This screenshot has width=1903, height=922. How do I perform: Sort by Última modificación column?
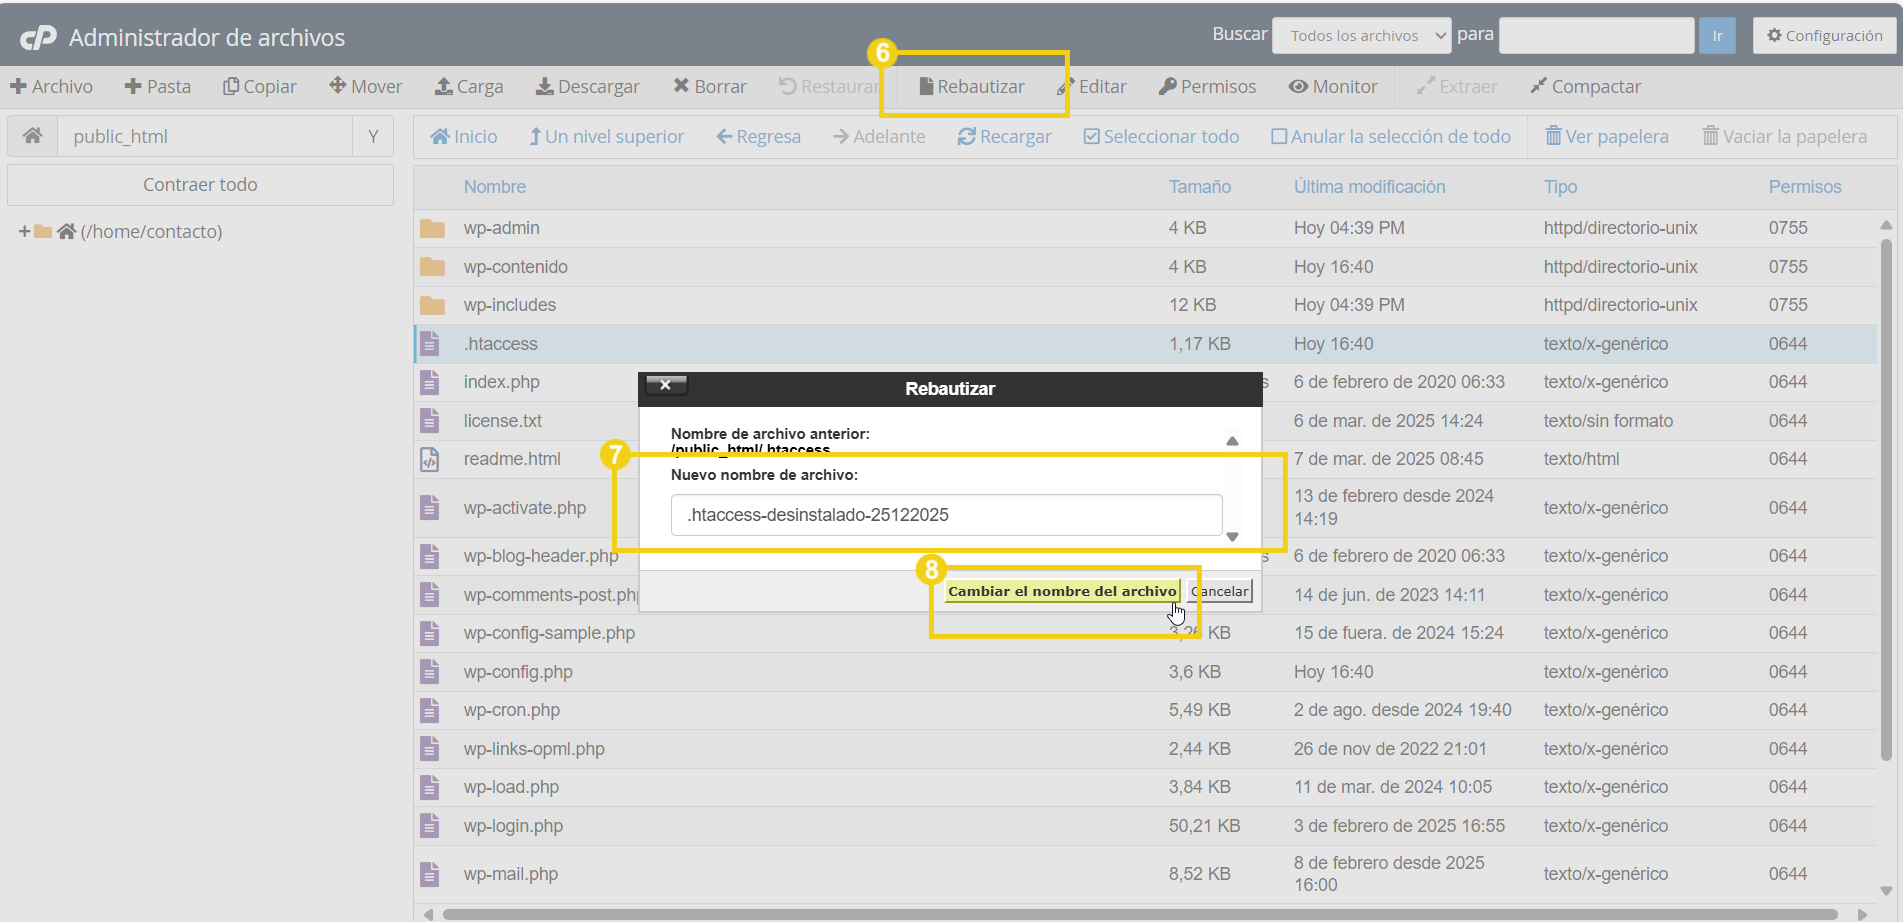coord(1368,187)
